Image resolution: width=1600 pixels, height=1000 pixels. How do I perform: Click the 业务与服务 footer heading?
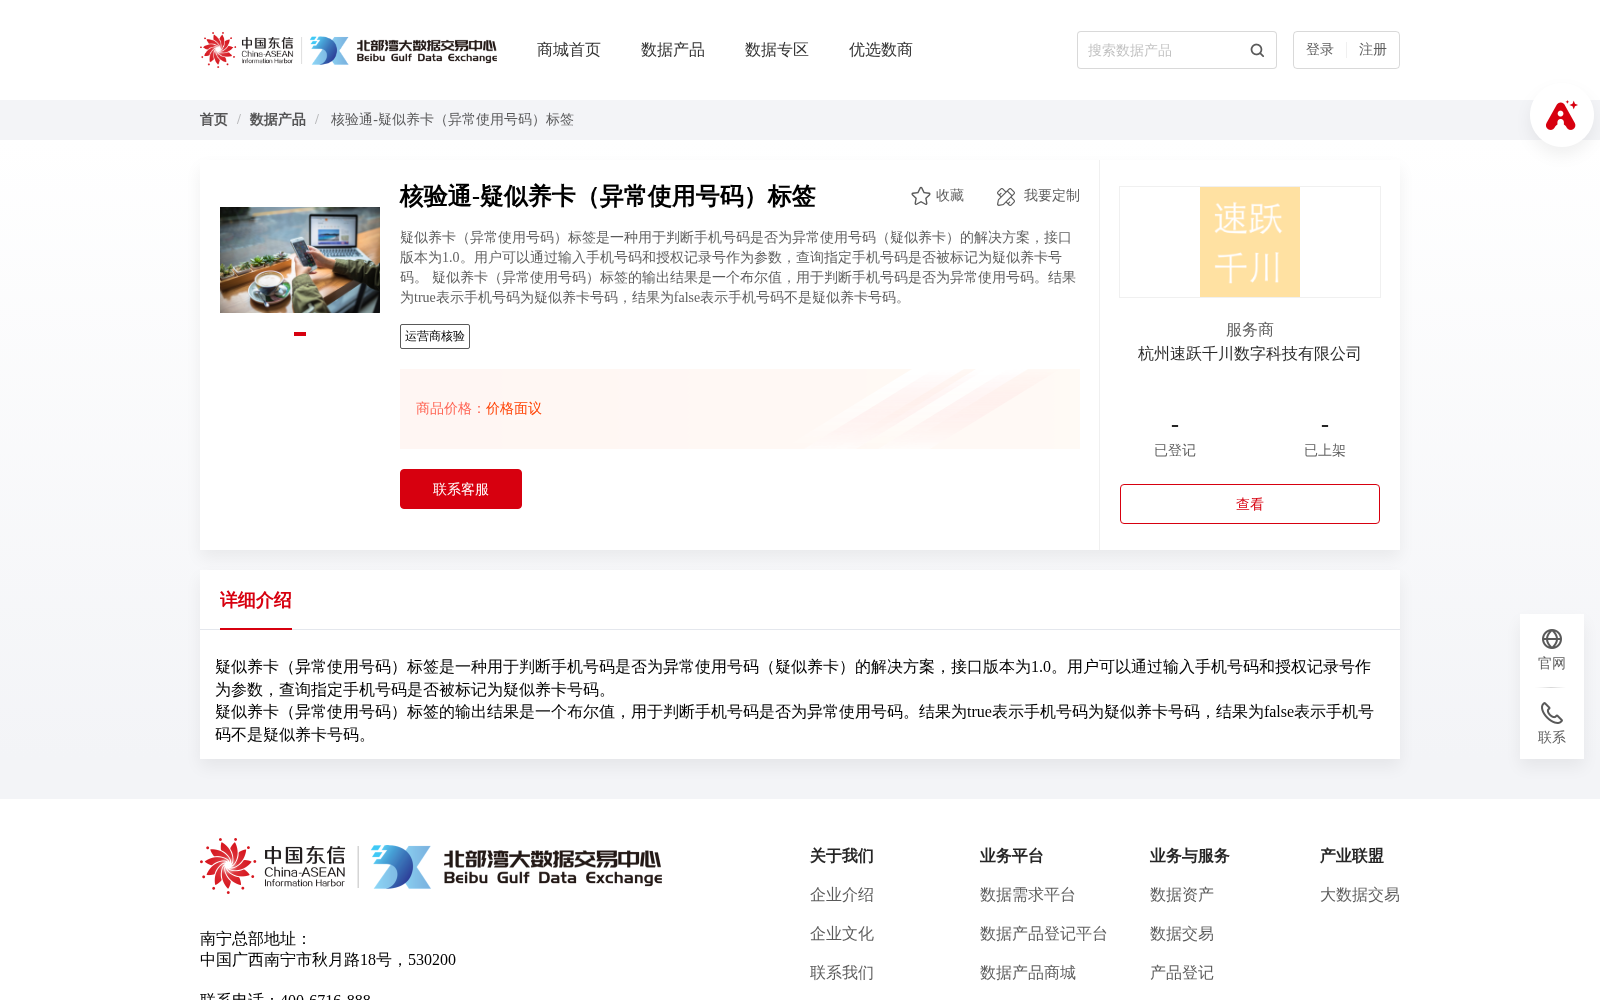coord(1190,856)
